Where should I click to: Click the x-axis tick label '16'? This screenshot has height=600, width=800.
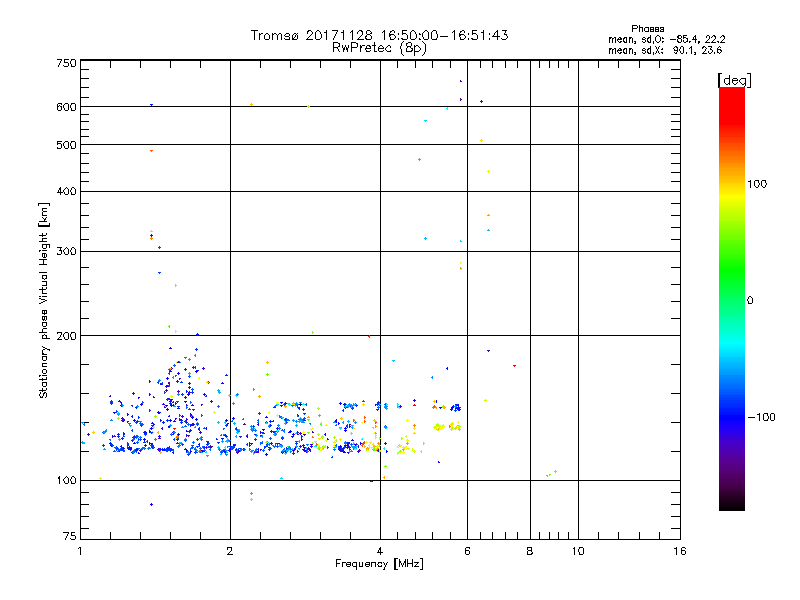680,551
